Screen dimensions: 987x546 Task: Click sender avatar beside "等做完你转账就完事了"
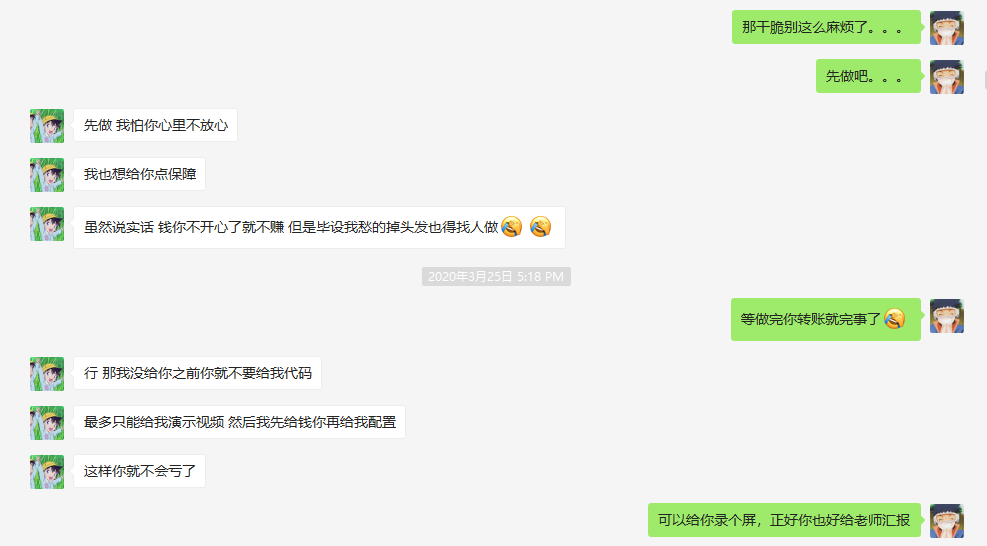pyautogui.click(x=947, y=316)
